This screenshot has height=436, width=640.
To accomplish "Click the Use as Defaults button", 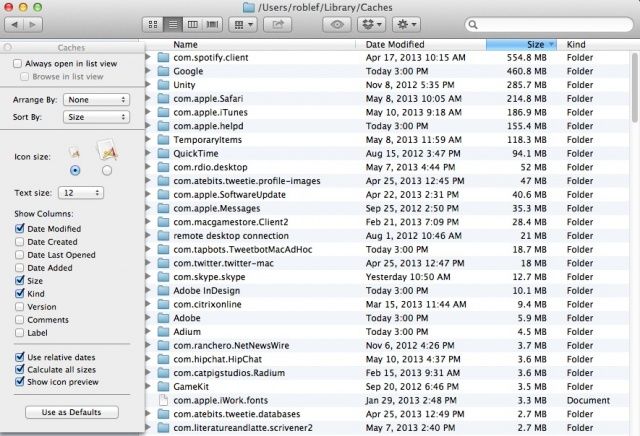I will [x=70, y=412].
